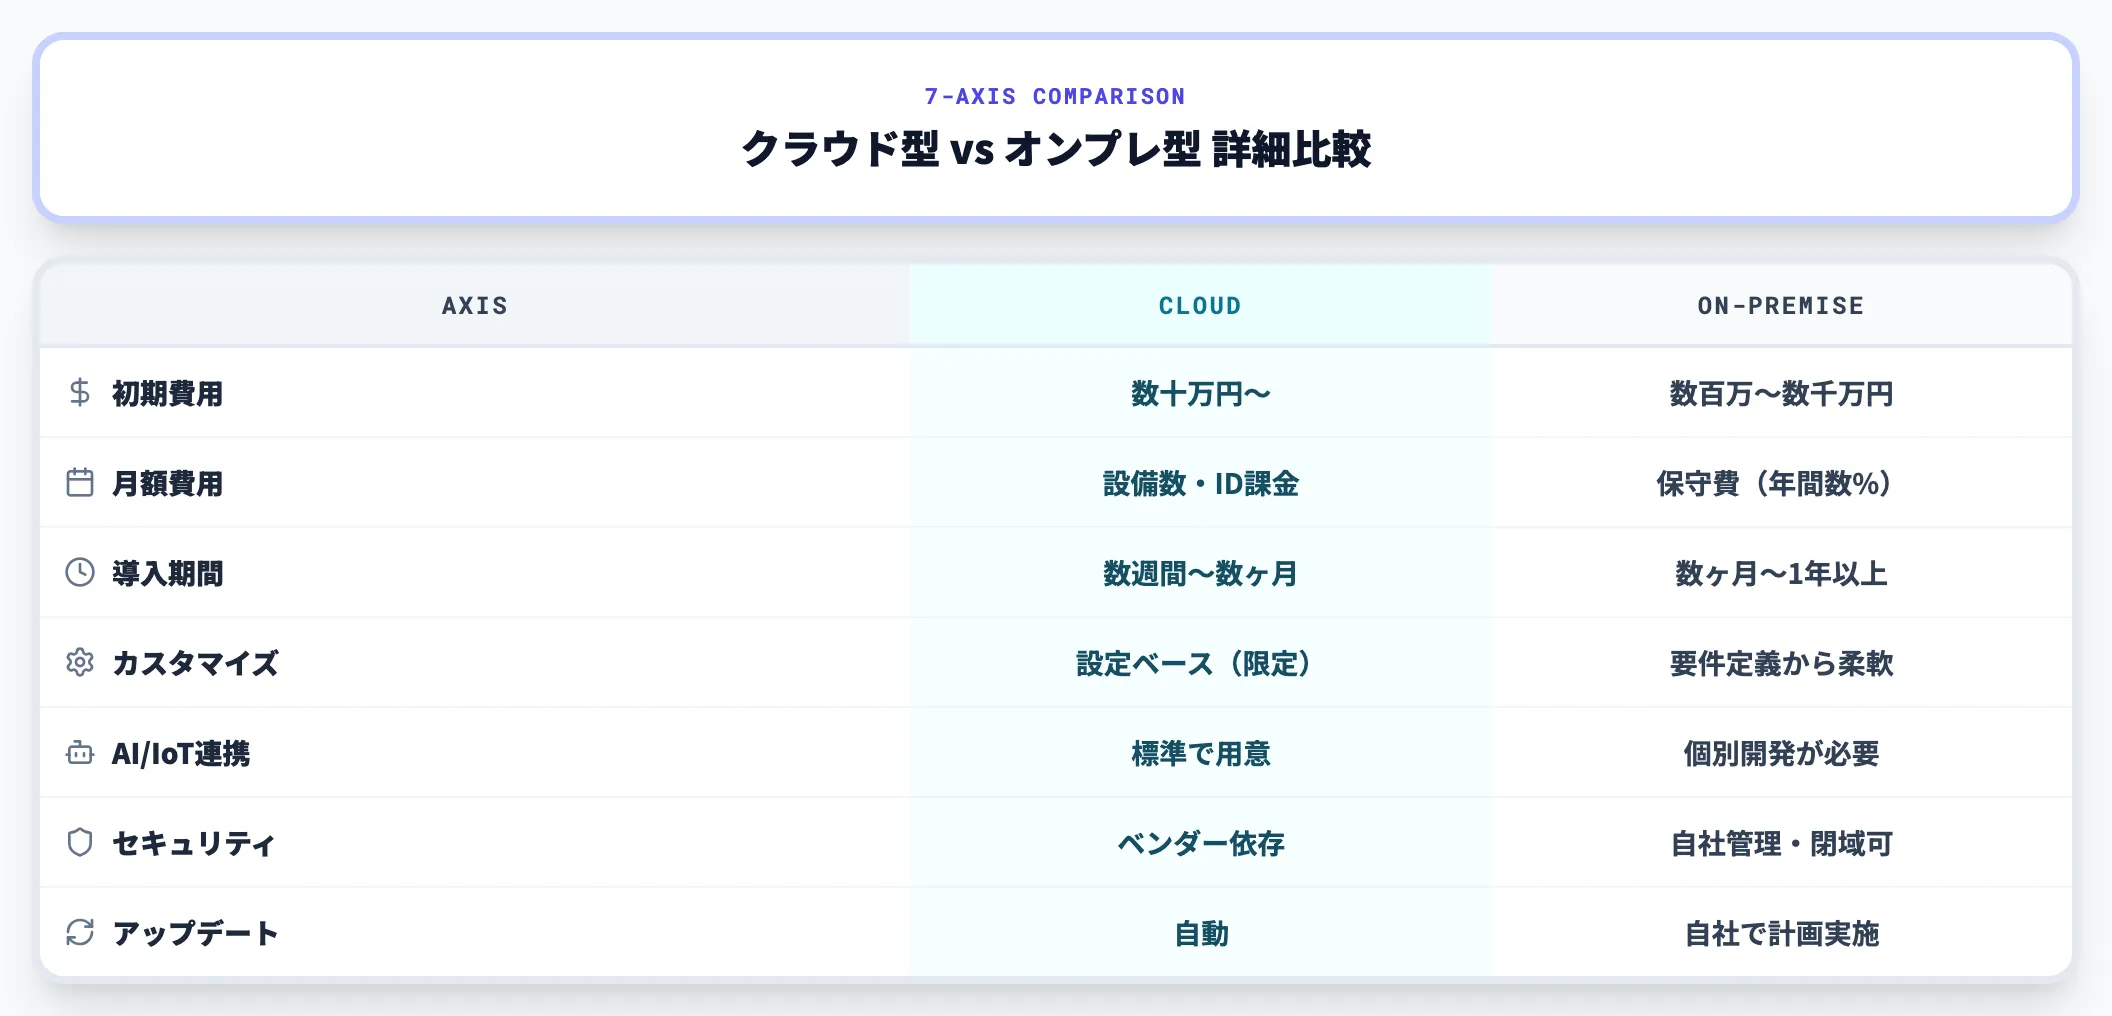Toggle the ON-PREMISE column selection

coord(1781,306)
